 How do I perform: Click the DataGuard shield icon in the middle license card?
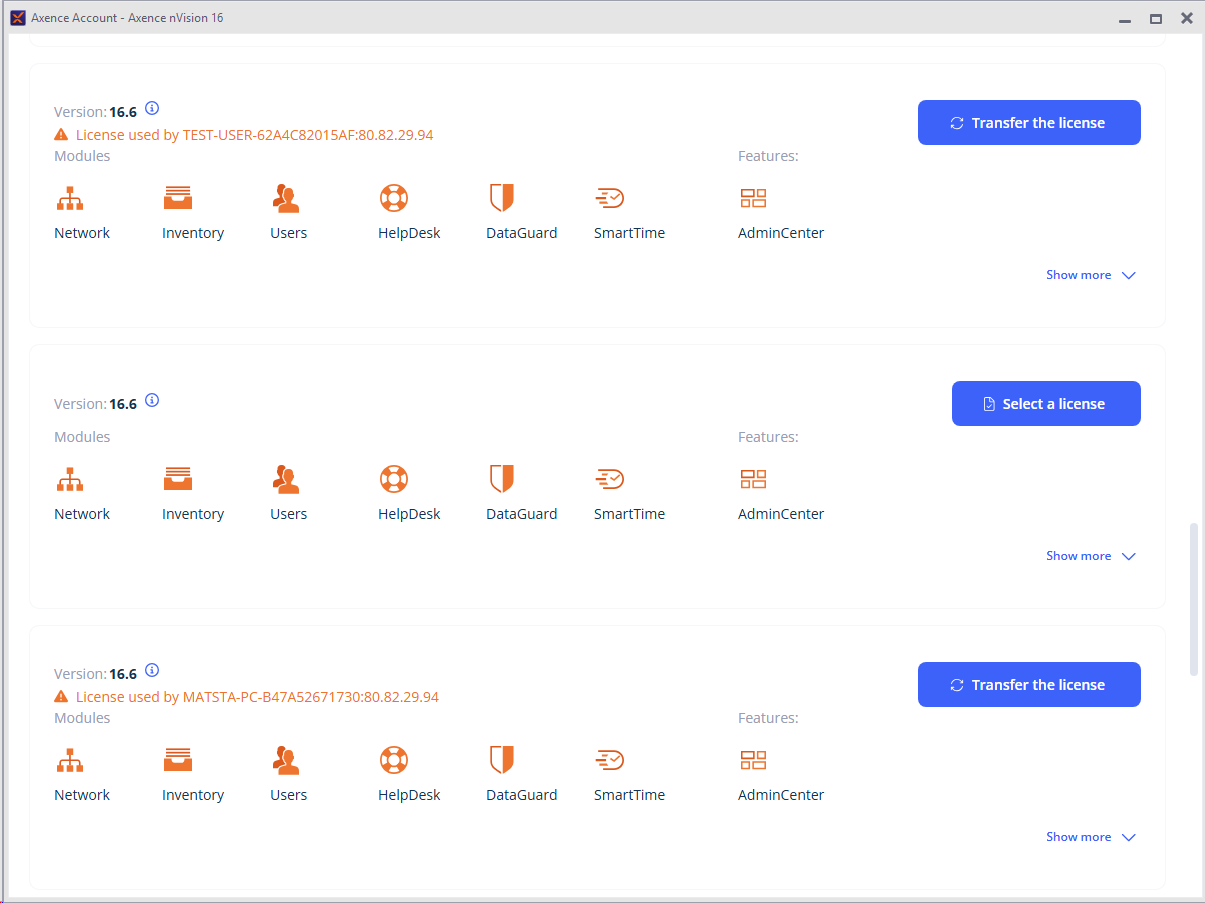[501, 479]
